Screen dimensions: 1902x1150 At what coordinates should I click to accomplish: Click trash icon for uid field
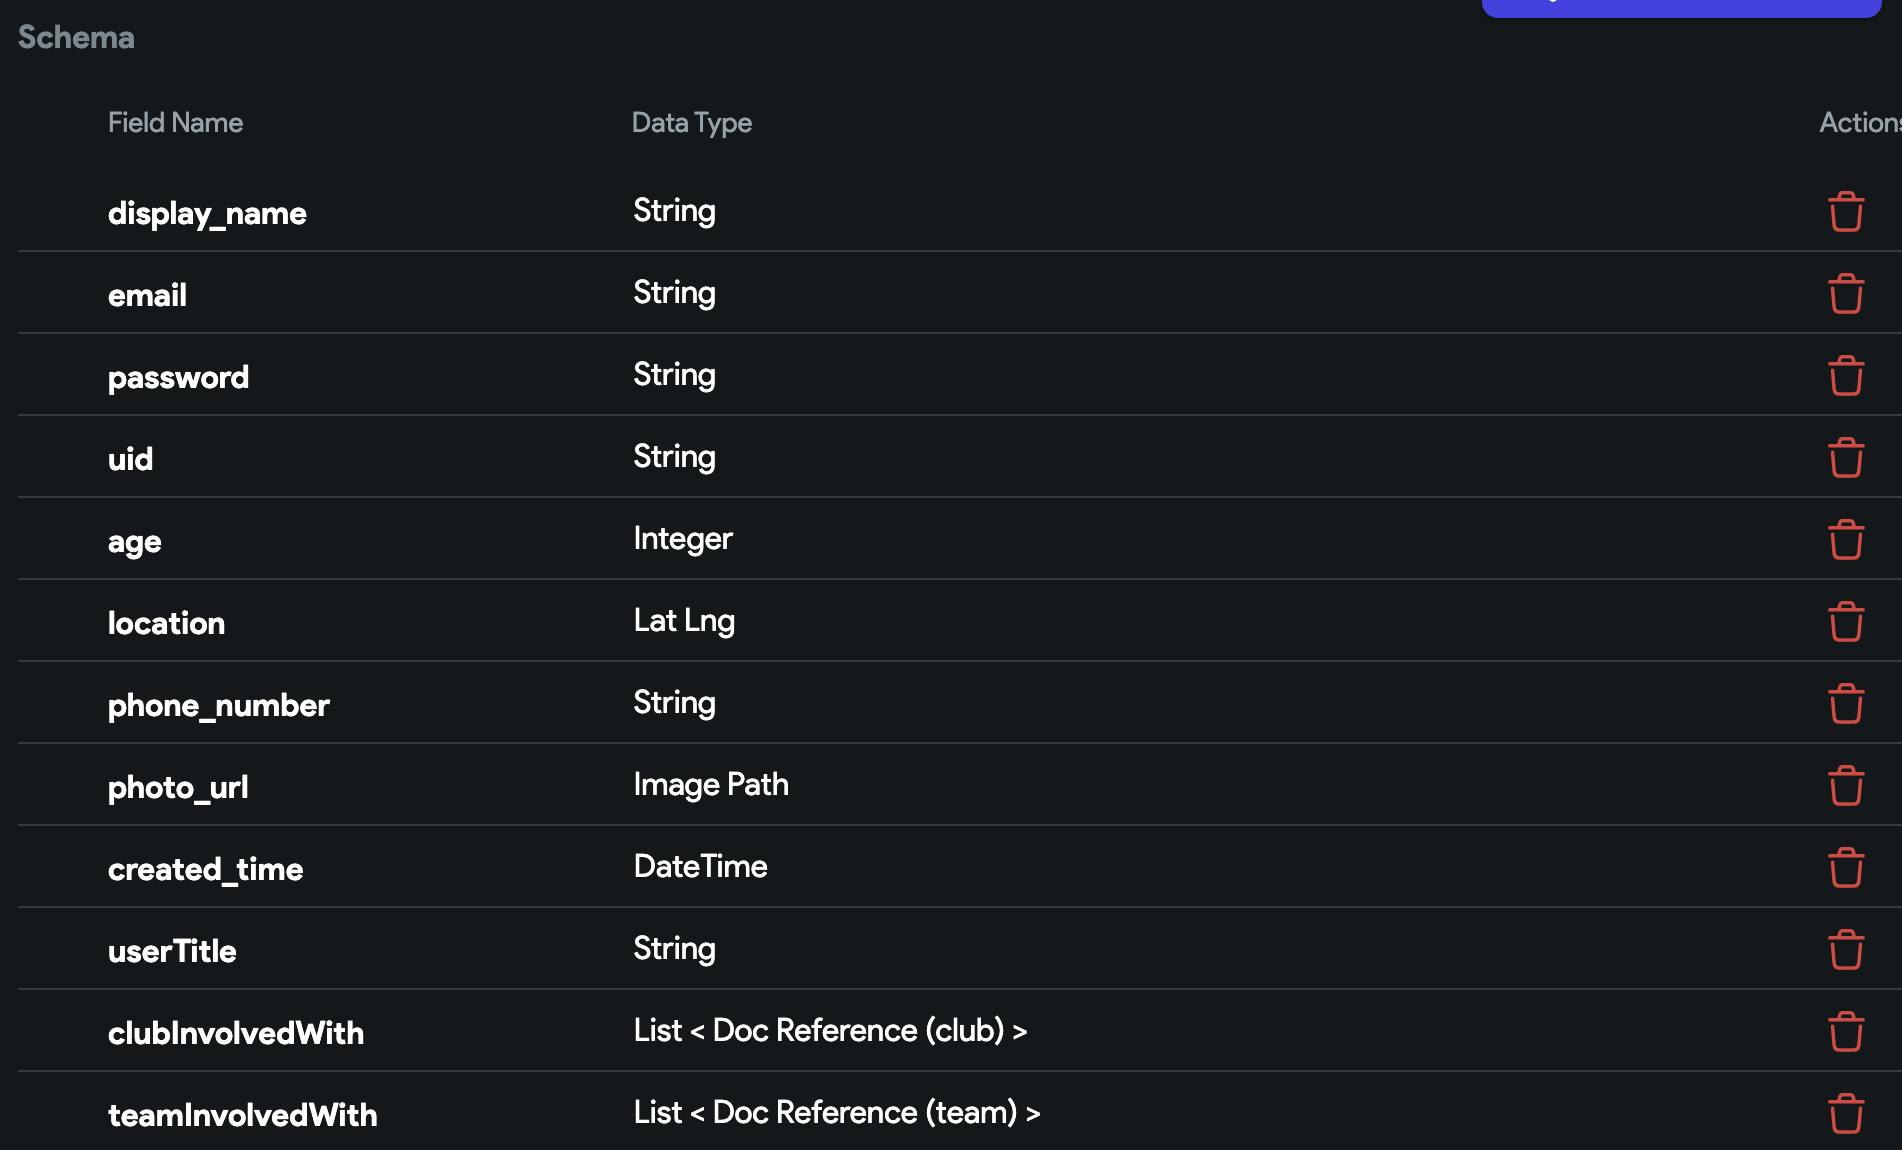coord(1845,458)
